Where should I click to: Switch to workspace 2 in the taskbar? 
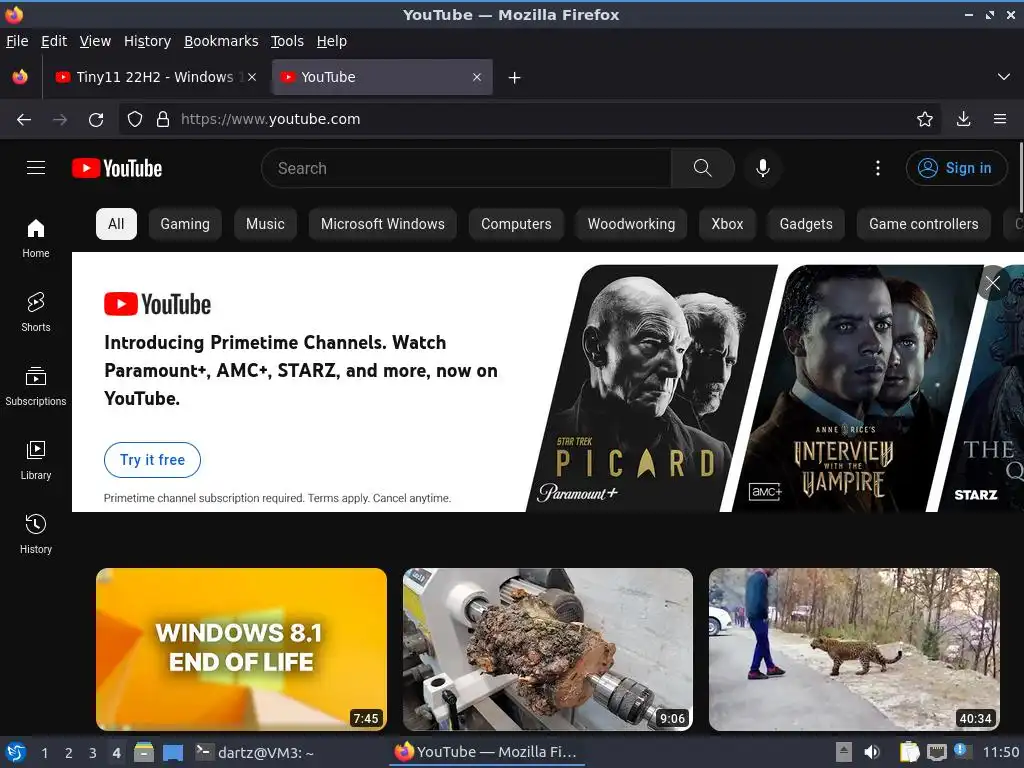[69, 753]
